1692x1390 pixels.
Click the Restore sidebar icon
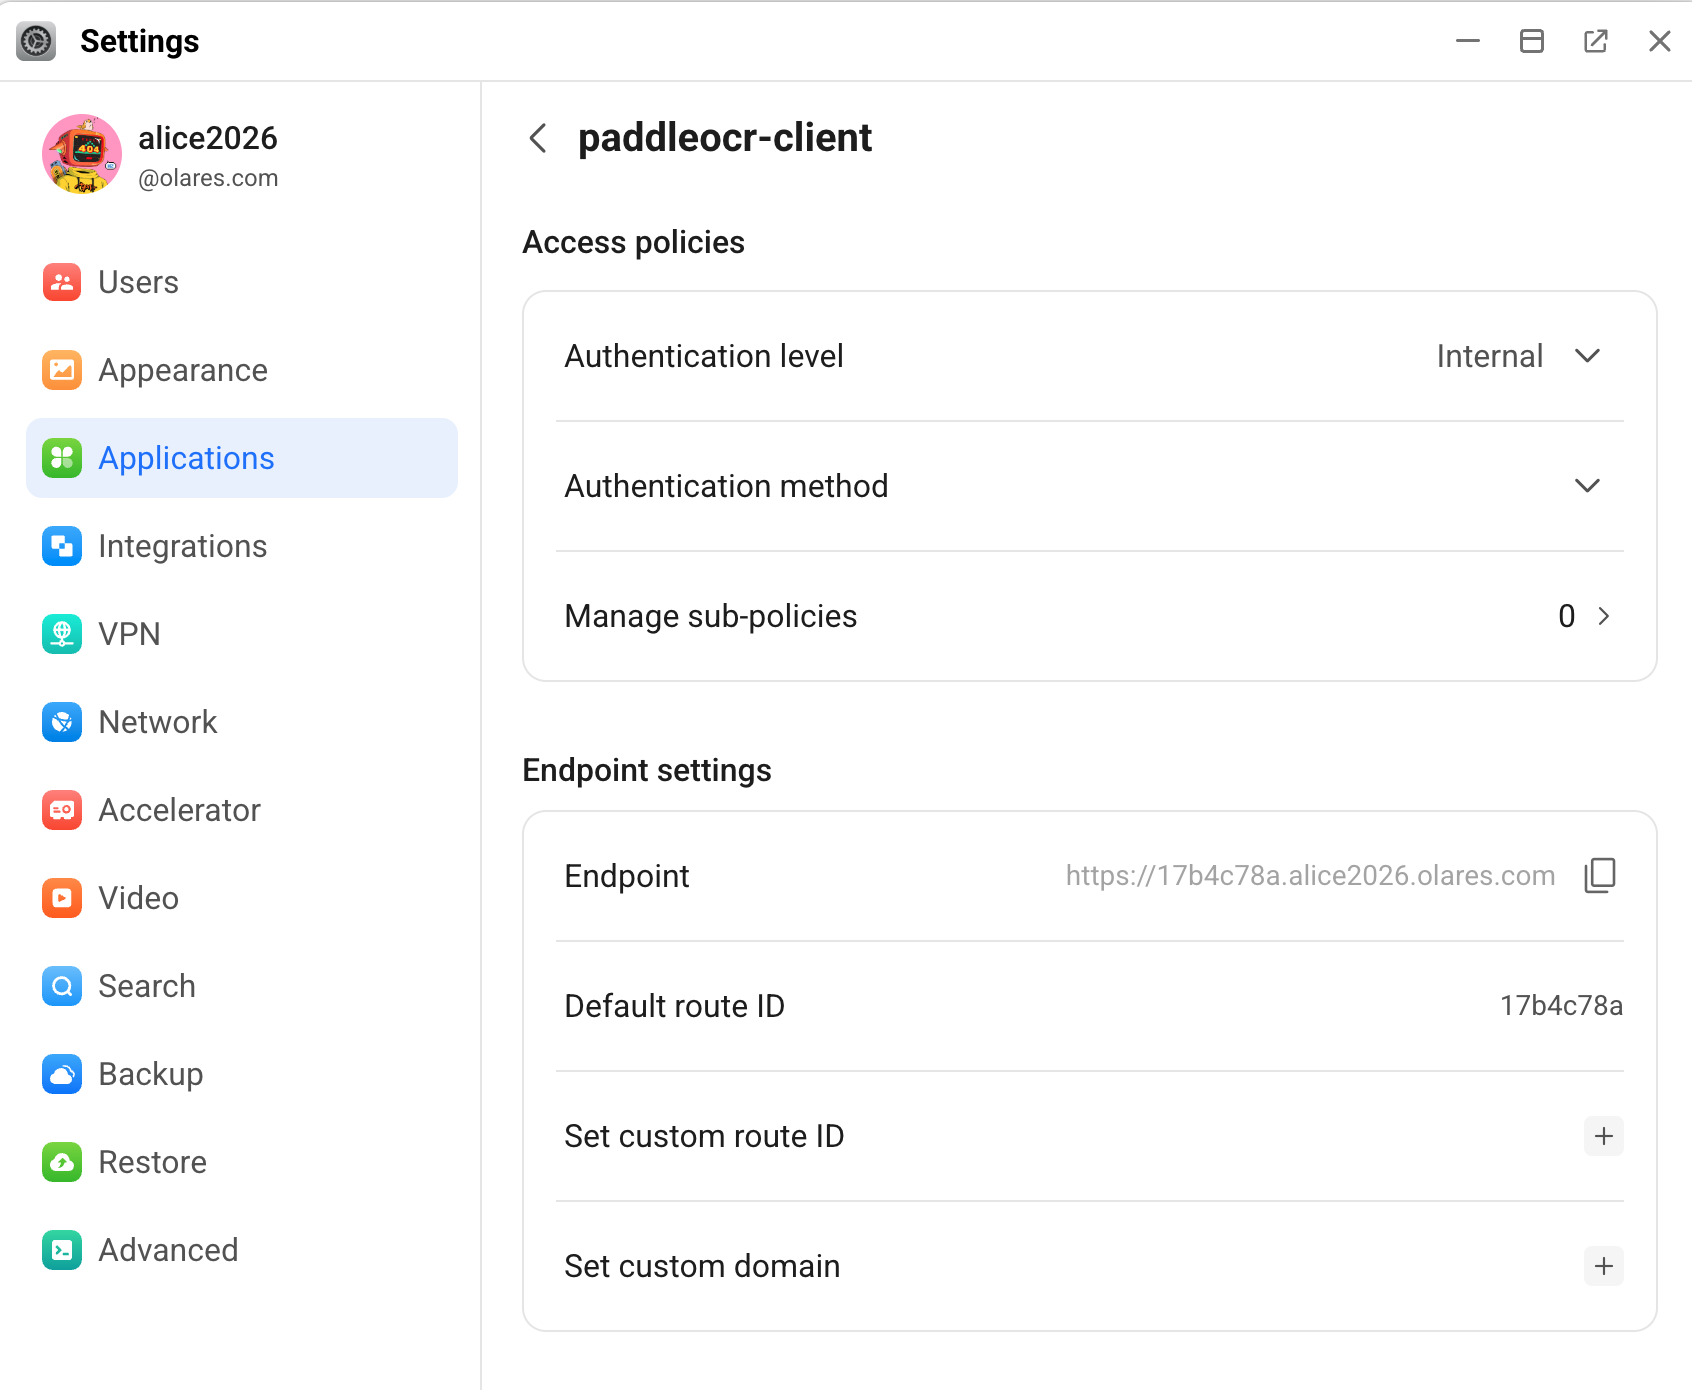(62, 1162)
